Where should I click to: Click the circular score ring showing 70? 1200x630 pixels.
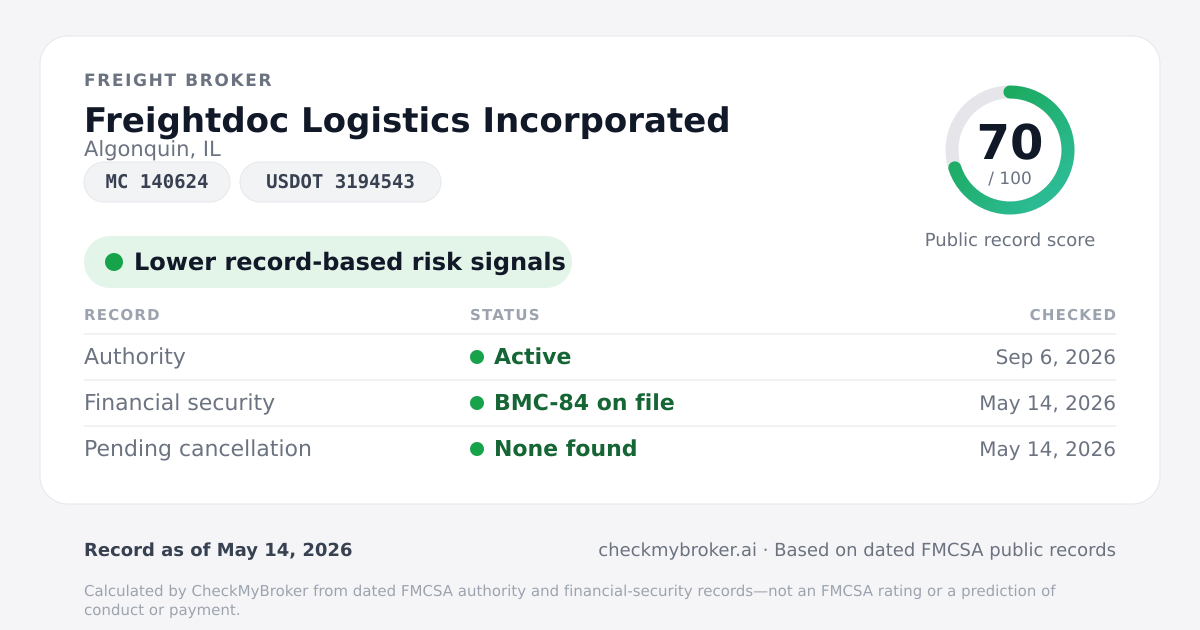(x=1010, y=150)
